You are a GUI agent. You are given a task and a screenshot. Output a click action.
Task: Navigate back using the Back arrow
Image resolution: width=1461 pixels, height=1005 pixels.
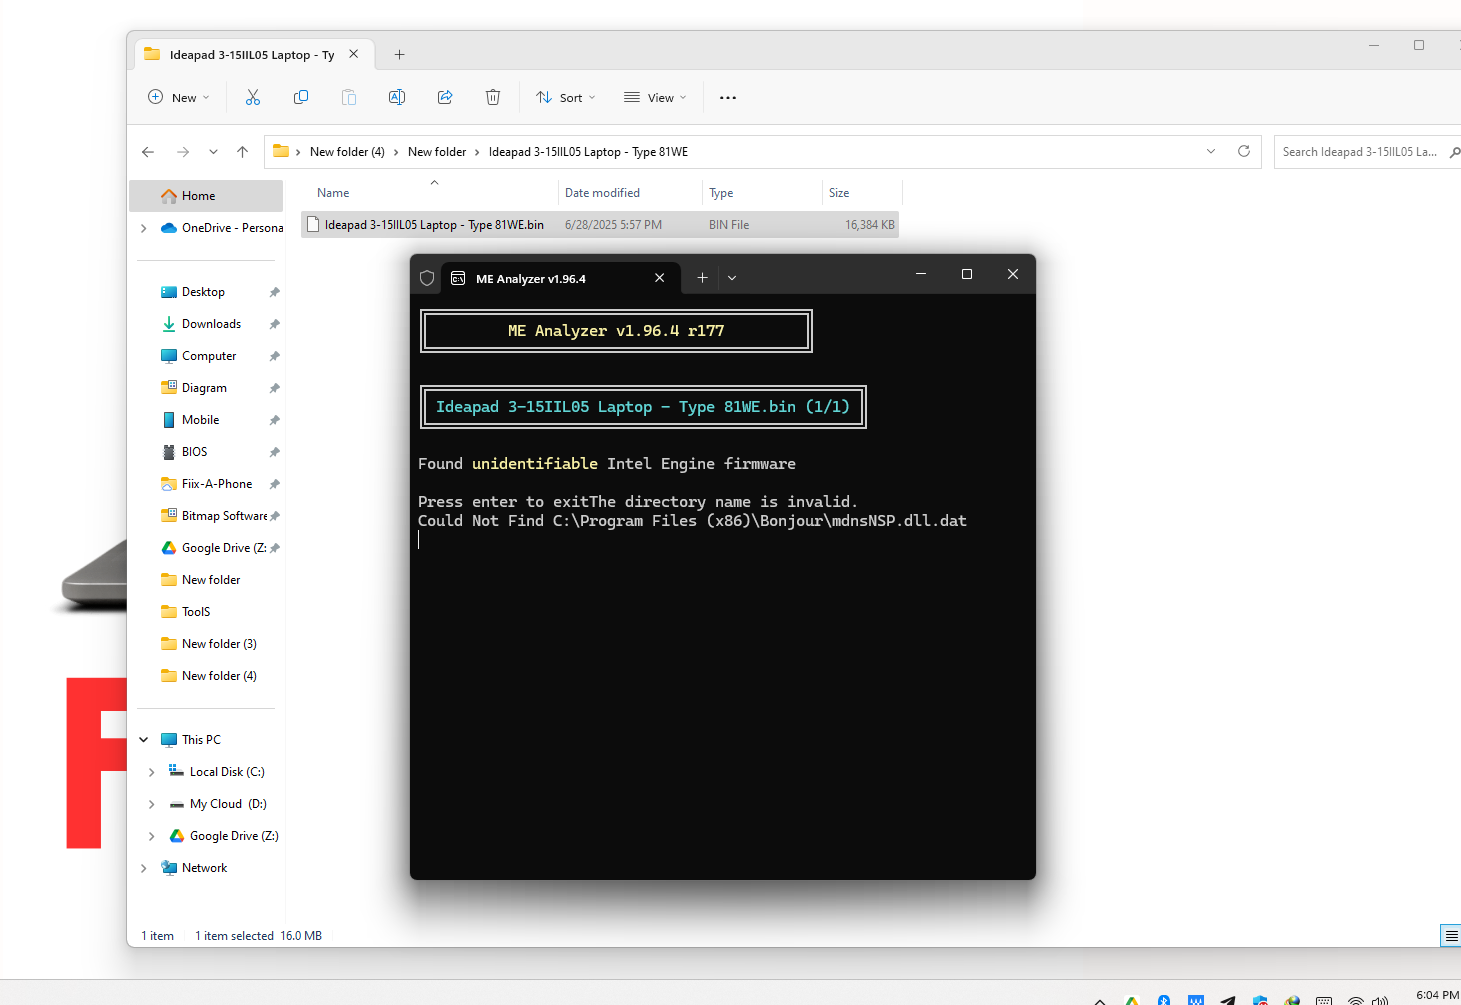(x=148, y=152)
